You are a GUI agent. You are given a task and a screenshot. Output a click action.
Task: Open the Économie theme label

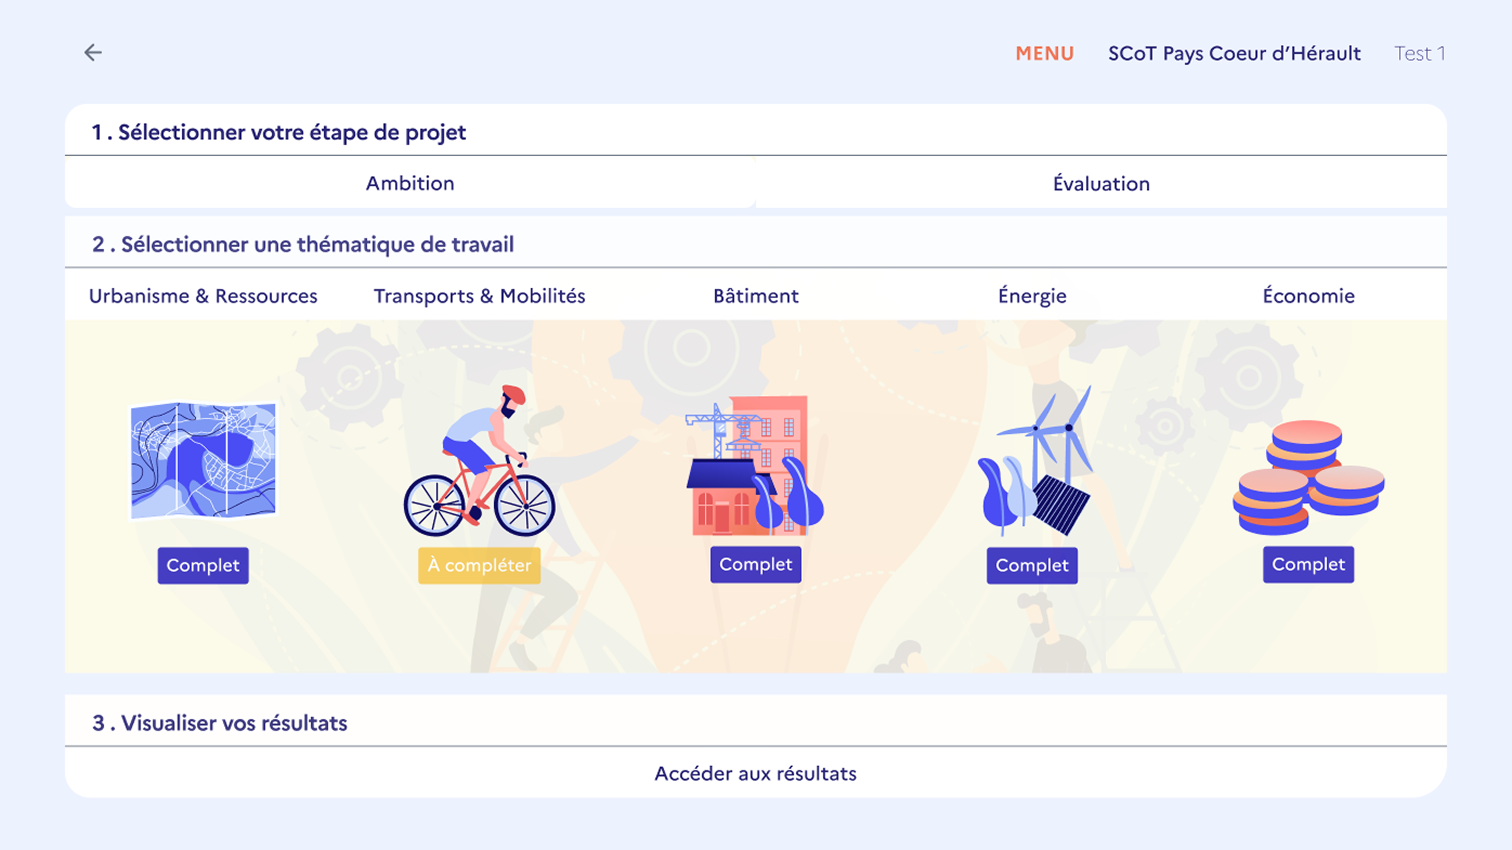pos(1308,296)
